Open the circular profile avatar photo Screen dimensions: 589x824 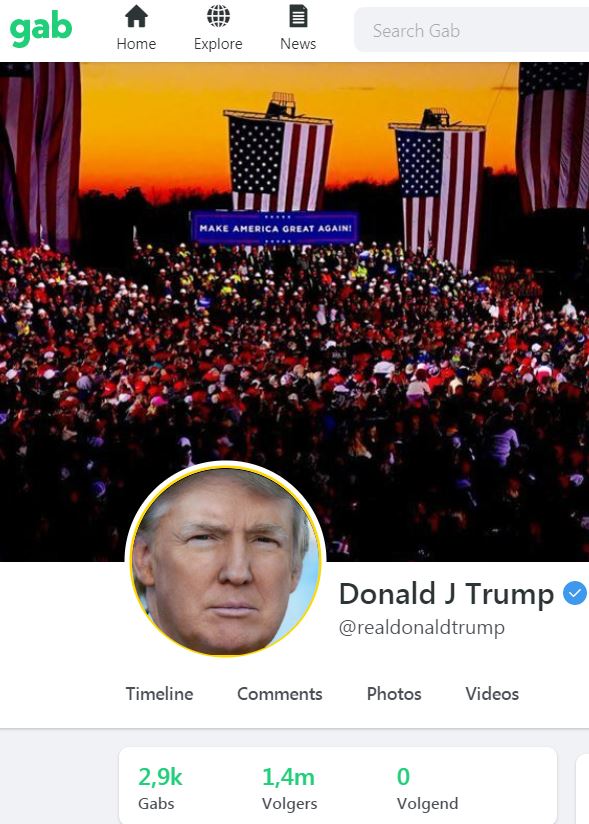(226, 560)
